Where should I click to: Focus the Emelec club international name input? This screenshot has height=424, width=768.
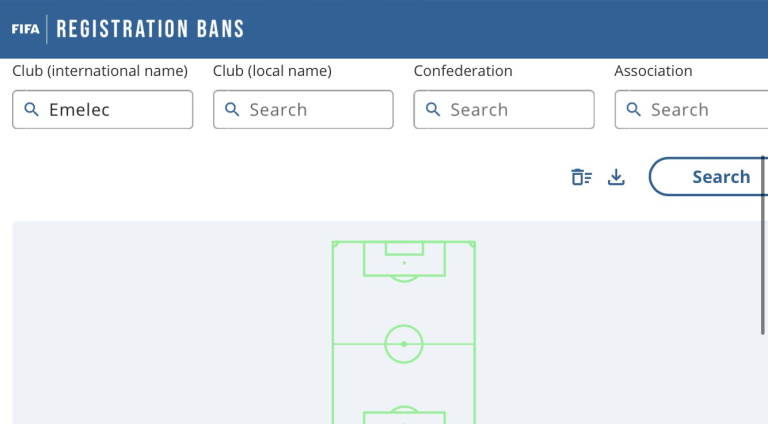[102, 109]
